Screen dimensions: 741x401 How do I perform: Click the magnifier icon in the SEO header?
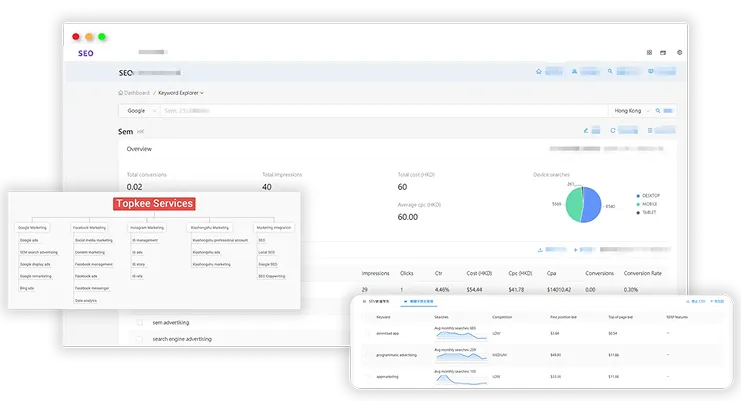(x=612, y=72)
